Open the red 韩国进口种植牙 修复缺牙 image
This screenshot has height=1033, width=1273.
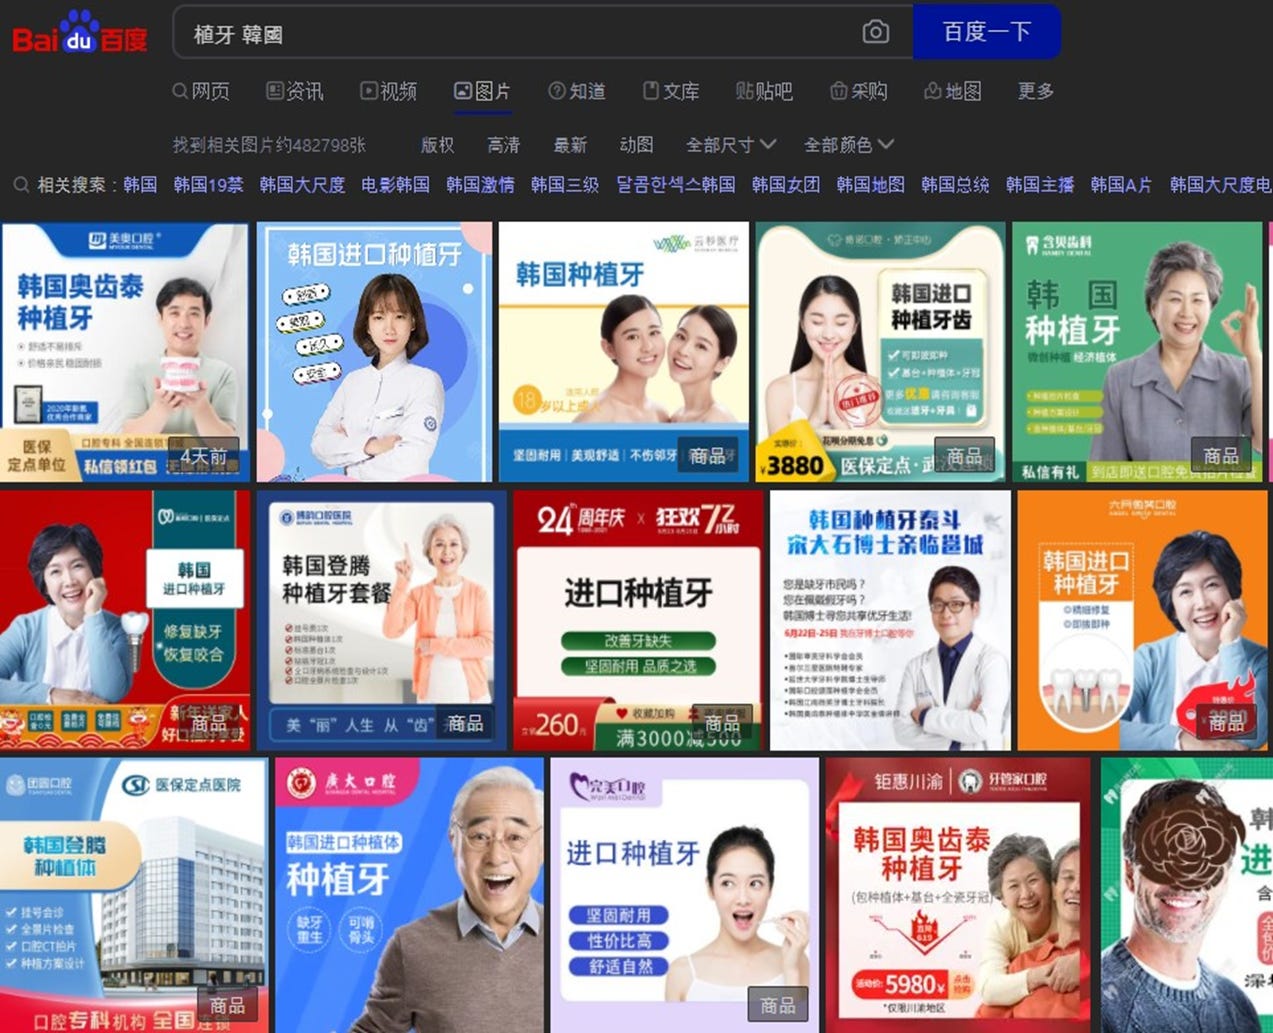124,620
